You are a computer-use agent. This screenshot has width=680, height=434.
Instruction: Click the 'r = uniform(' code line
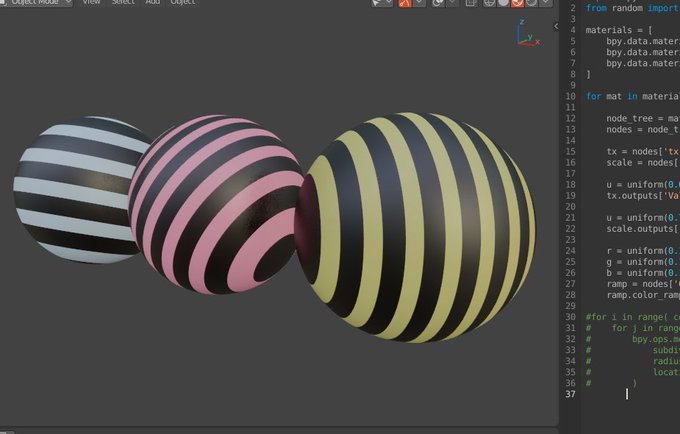coord(643,251)
